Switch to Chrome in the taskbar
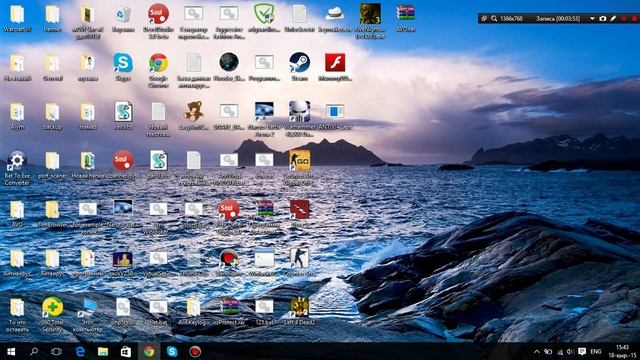This screenshot has height=360, width=640. pos(149,351)
